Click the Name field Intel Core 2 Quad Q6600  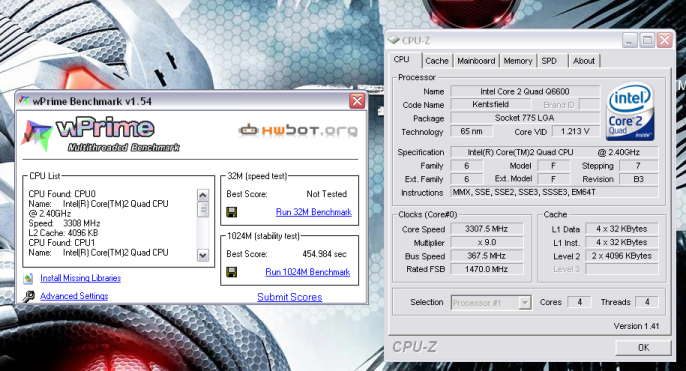[525, 91]
